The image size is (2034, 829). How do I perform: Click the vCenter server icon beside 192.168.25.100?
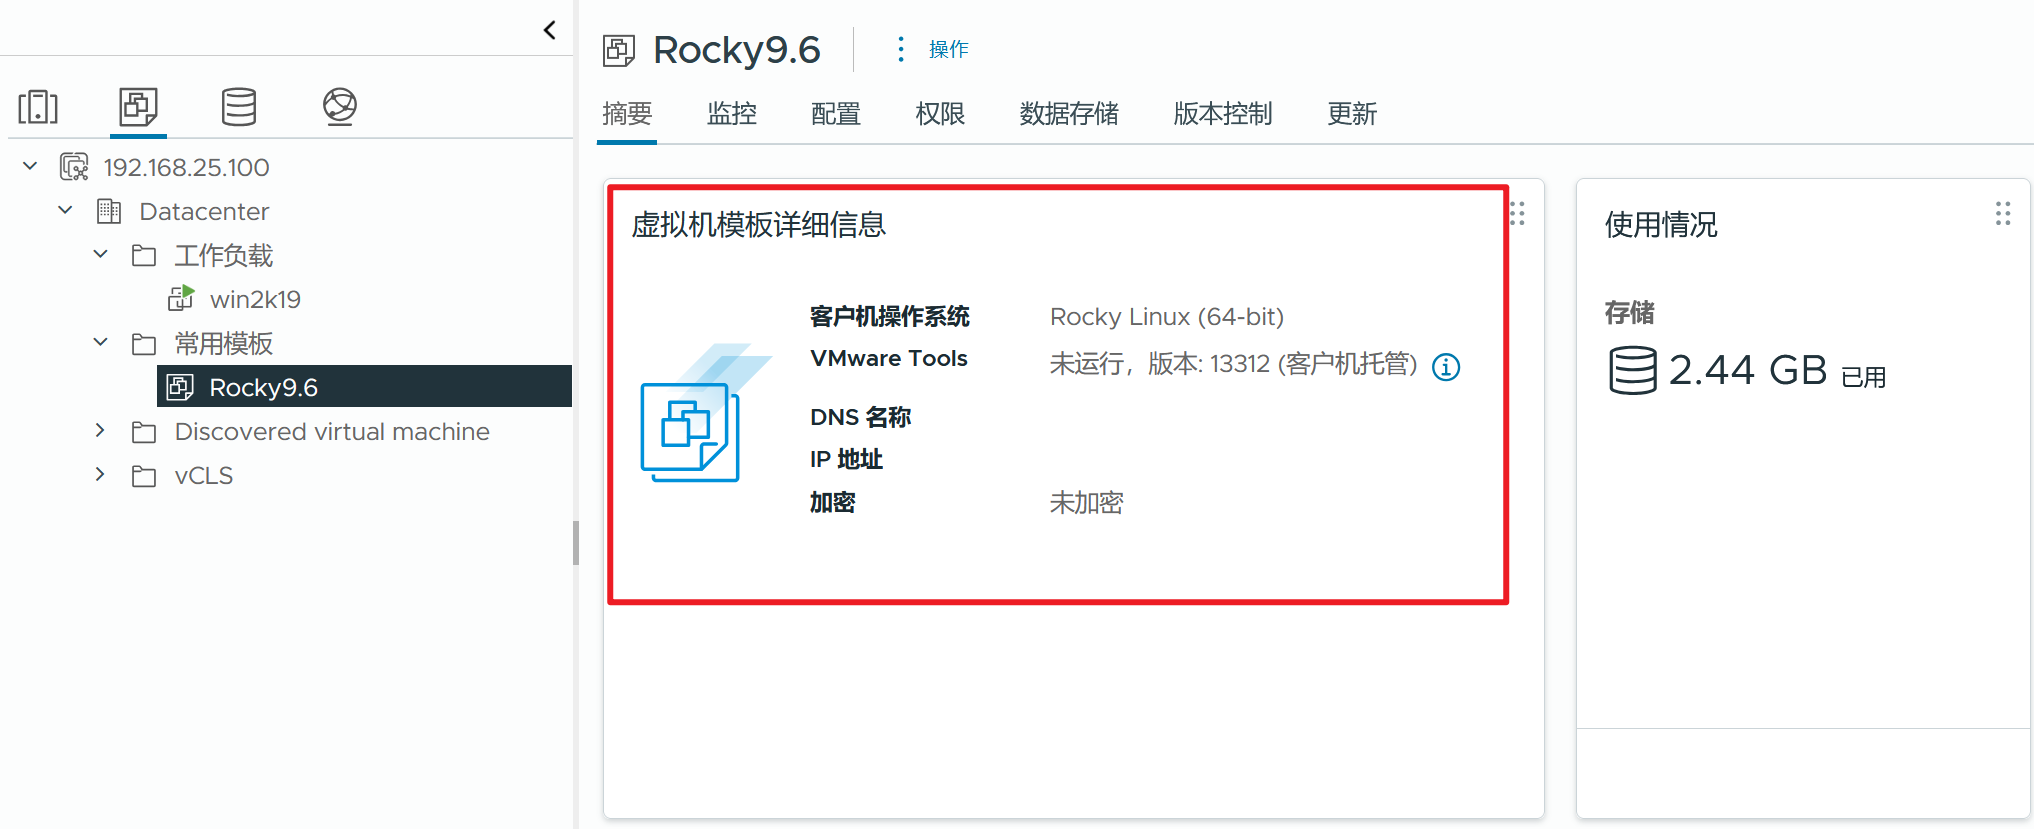pos(74,167)
